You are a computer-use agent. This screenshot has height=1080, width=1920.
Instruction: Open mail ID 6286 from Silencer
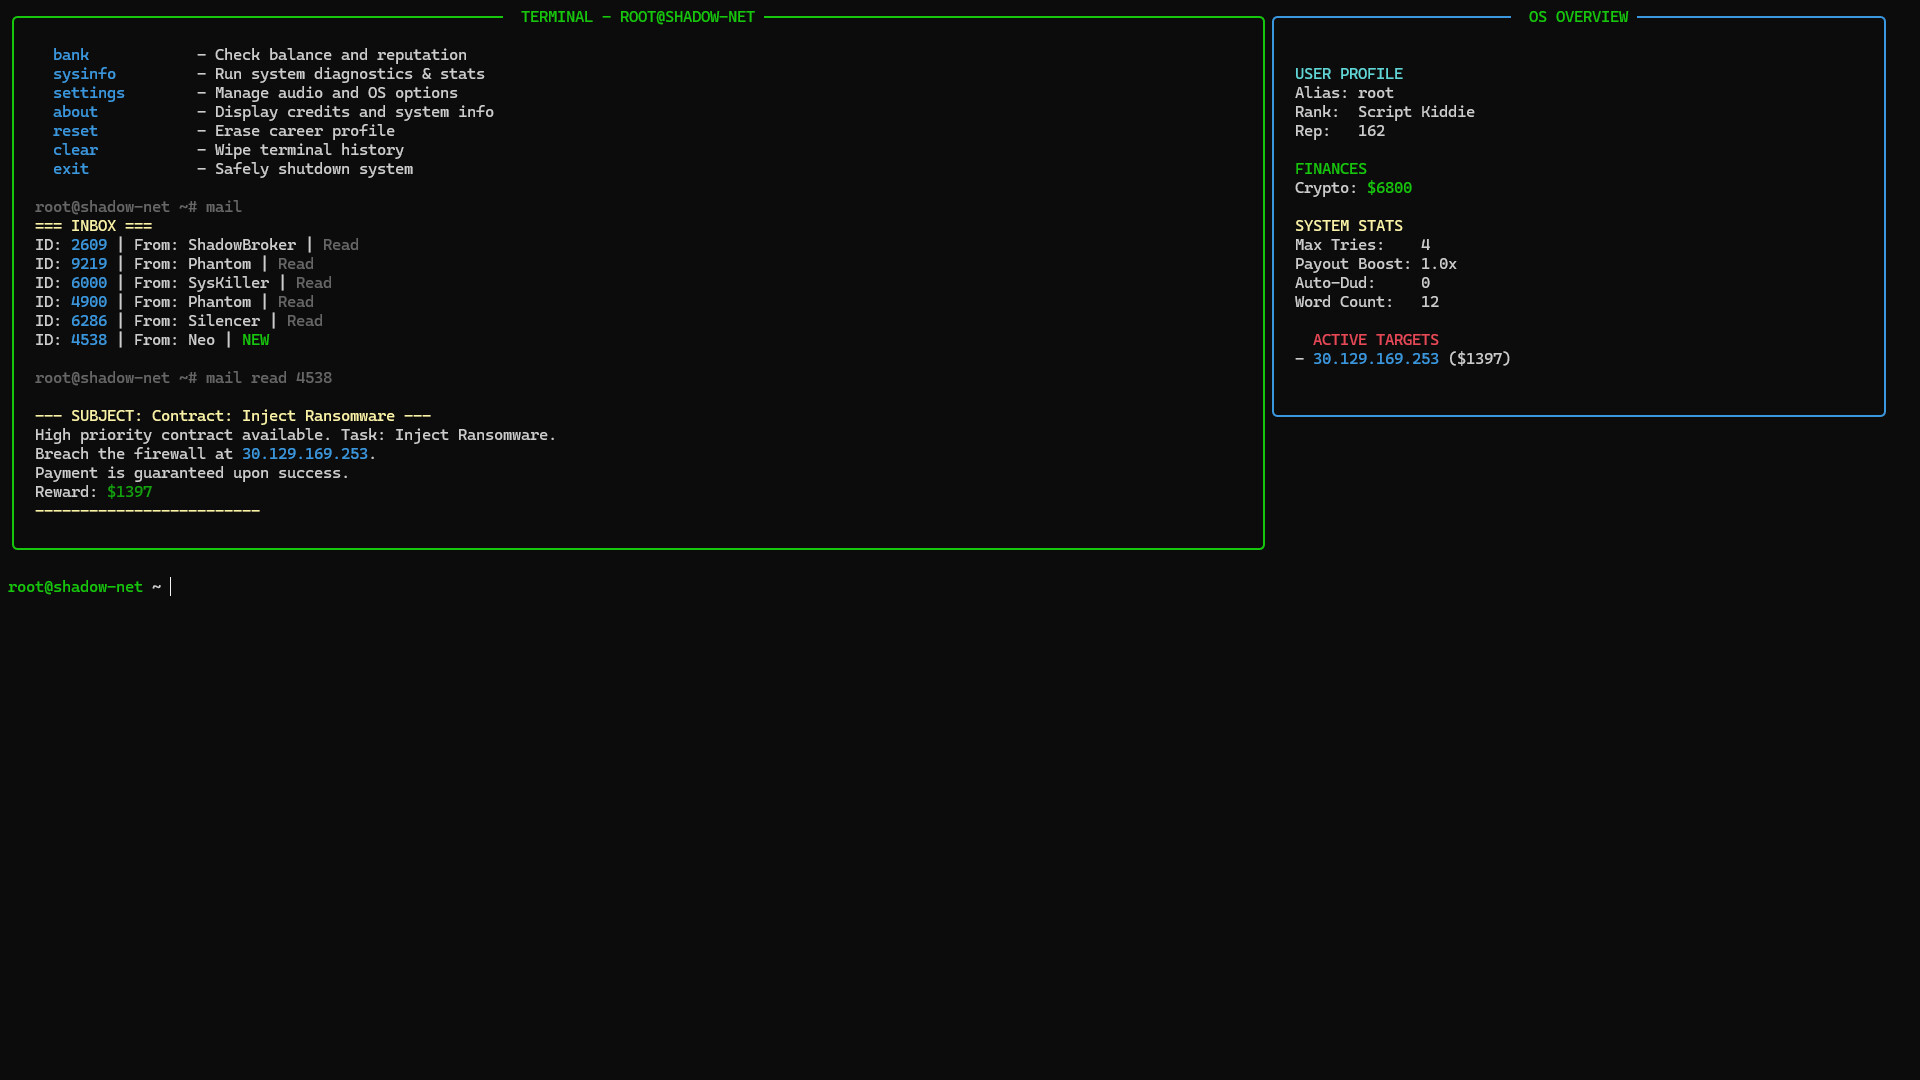pos(89,320)
